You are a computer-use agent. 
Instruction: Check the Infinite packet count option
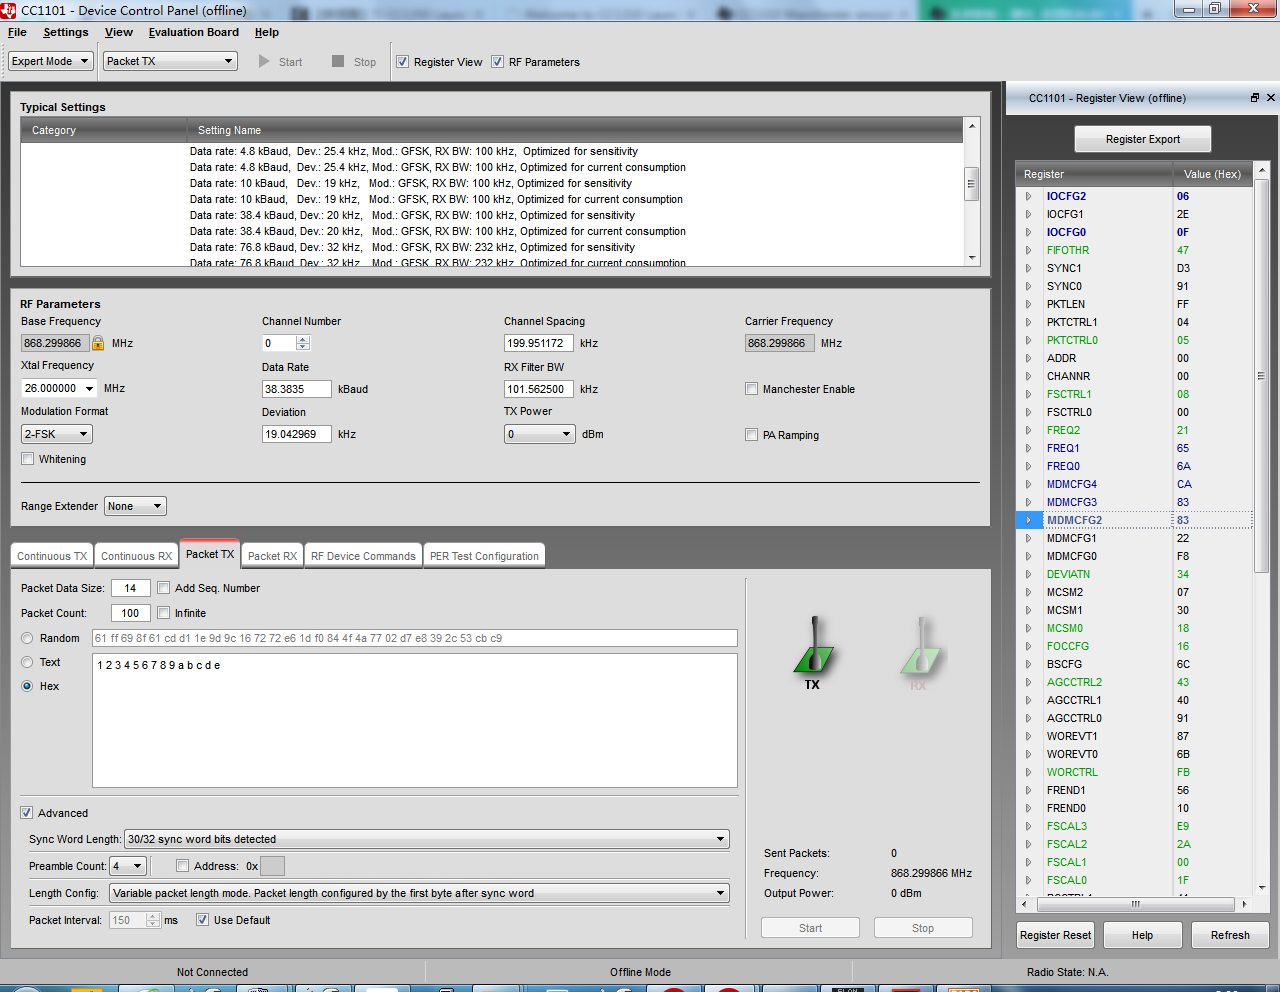click(163, 613)
